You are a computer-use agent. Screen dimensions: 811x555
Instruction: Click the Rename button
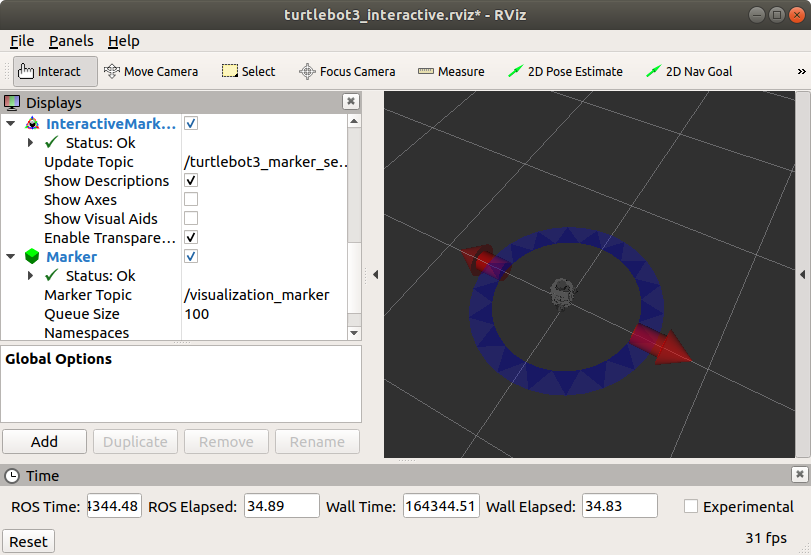318,442
